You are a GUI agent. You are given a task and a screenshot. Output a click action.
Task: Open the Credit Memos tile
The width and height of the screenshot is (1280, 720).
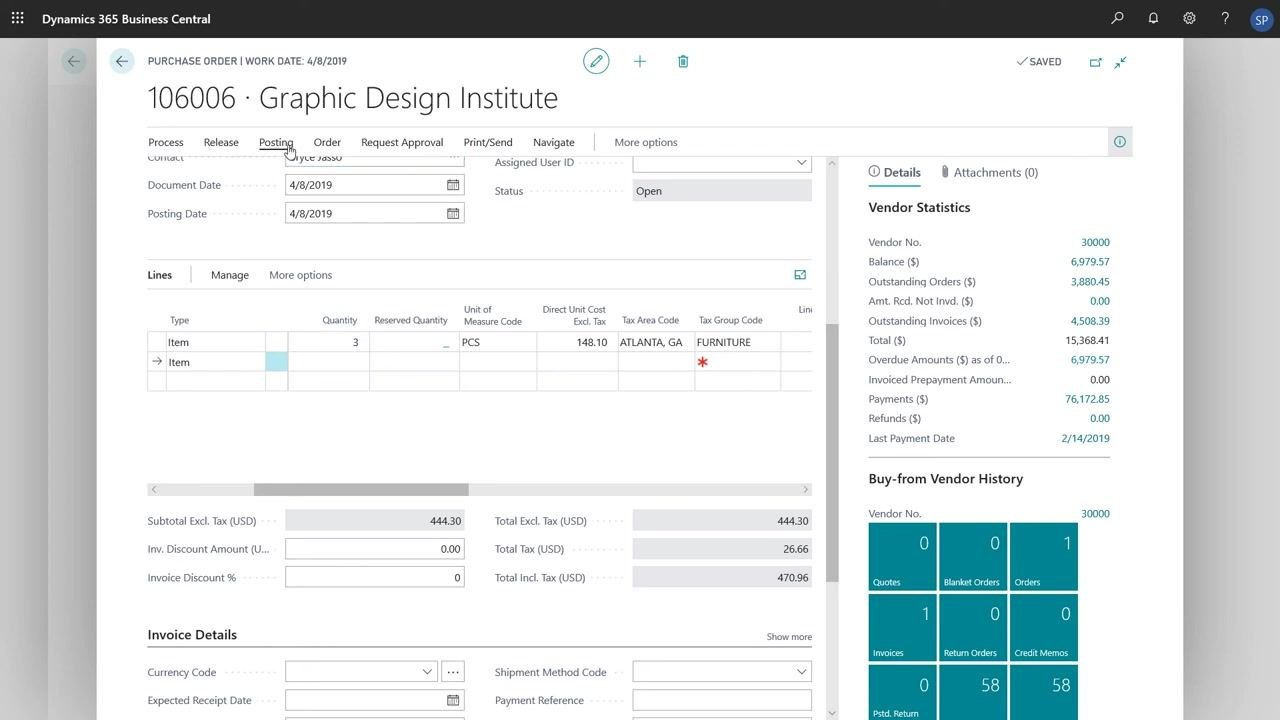coord(1044,628)
